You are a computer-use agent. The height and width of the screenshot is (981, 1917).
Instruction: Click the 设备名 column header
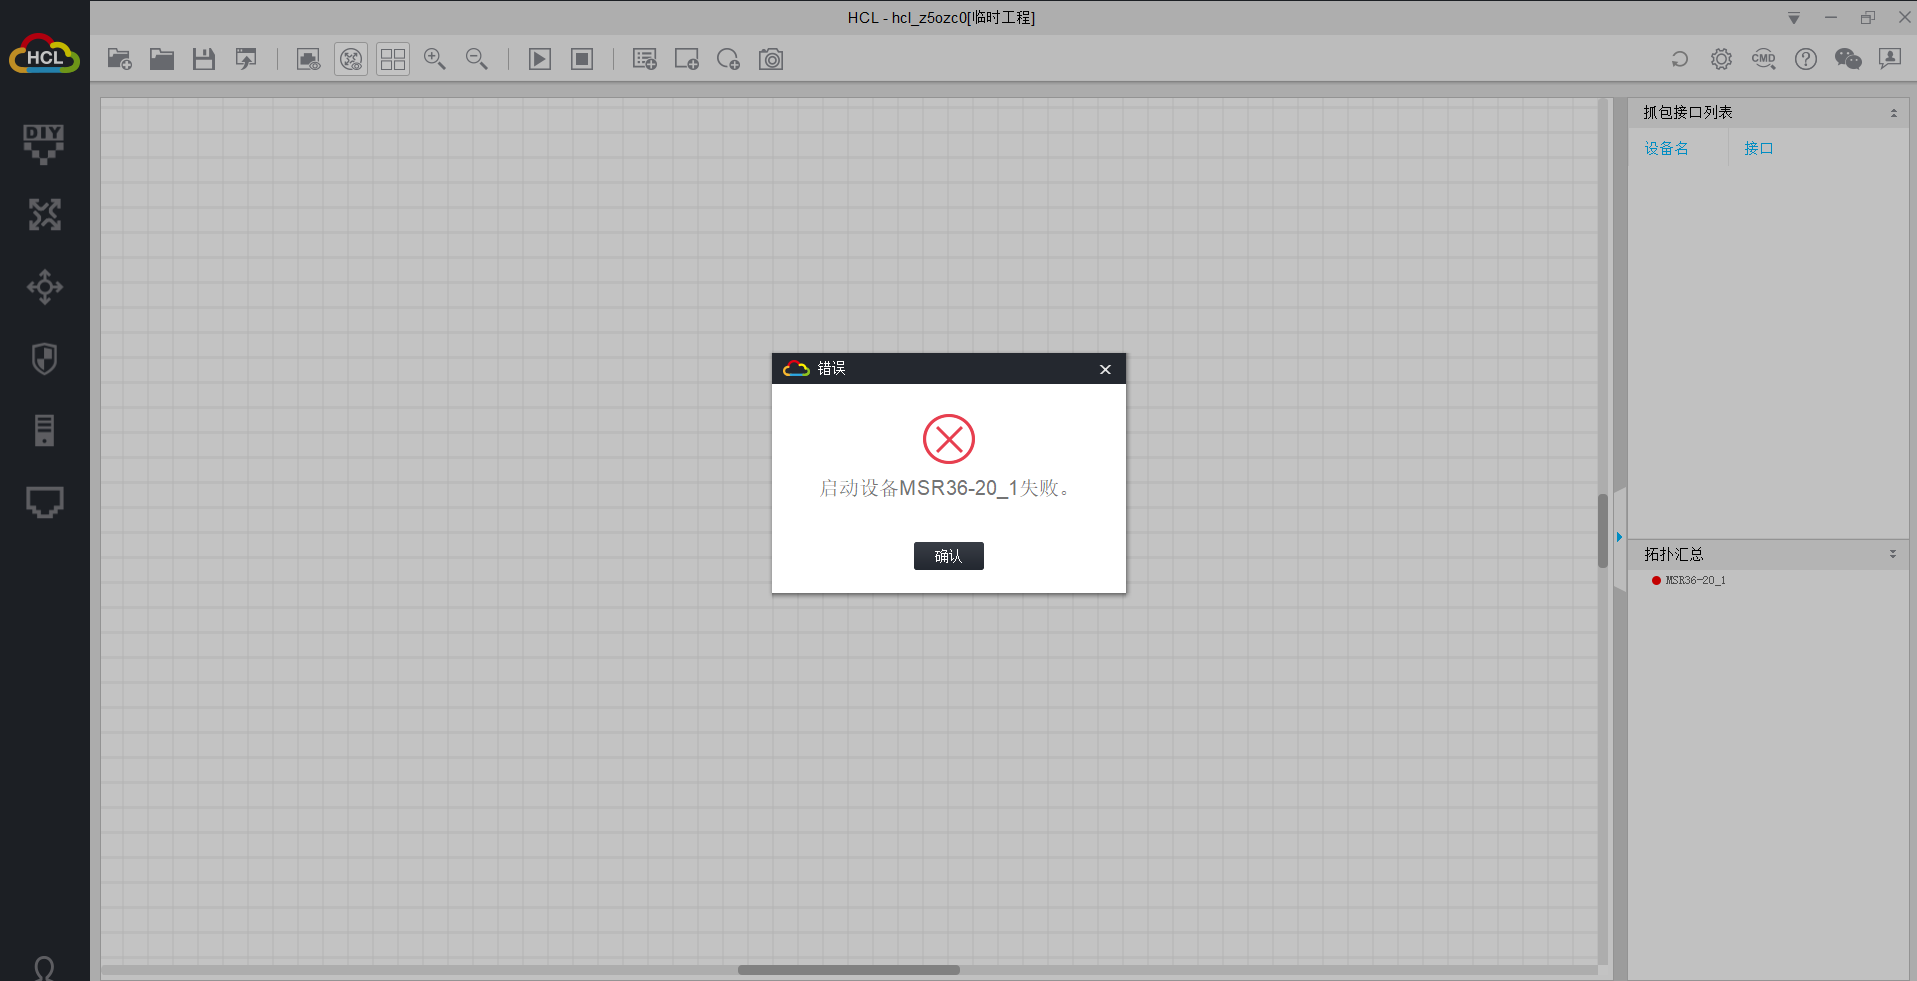pyautogui.click(x=1666, y=149)
